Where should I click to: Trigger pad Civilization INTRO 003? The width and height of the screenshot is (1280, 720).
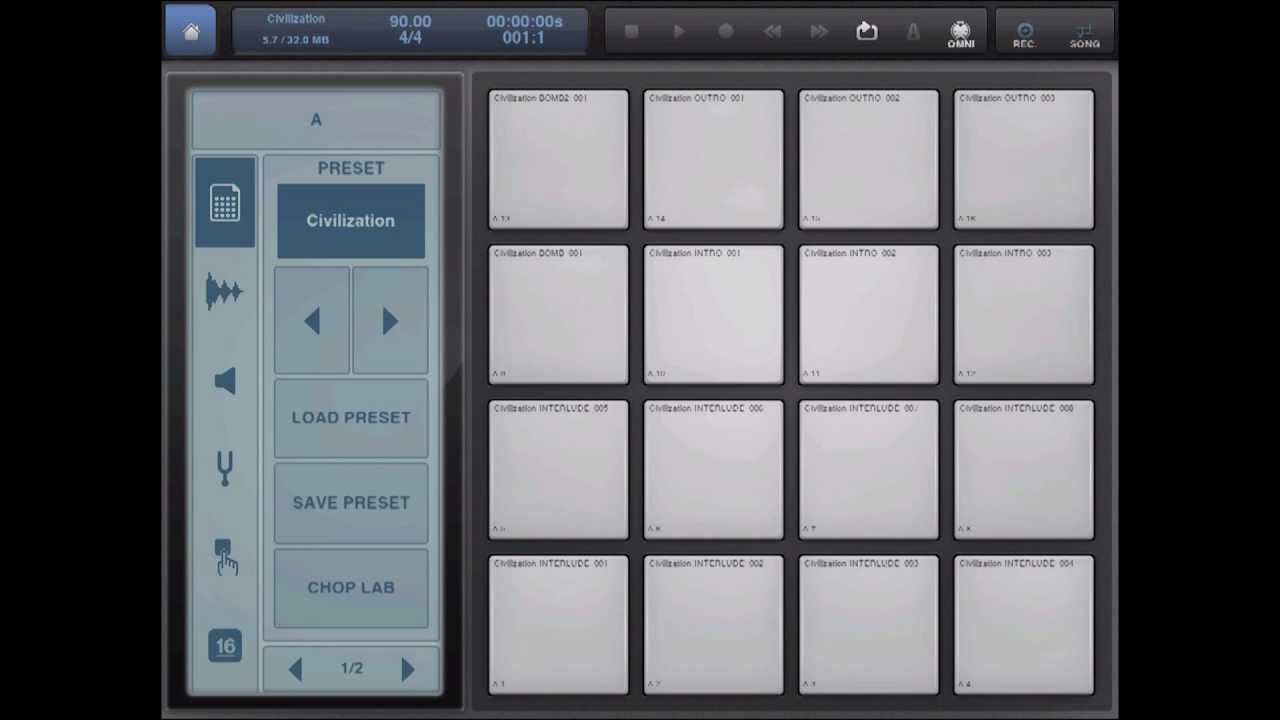click(1024, 315)
